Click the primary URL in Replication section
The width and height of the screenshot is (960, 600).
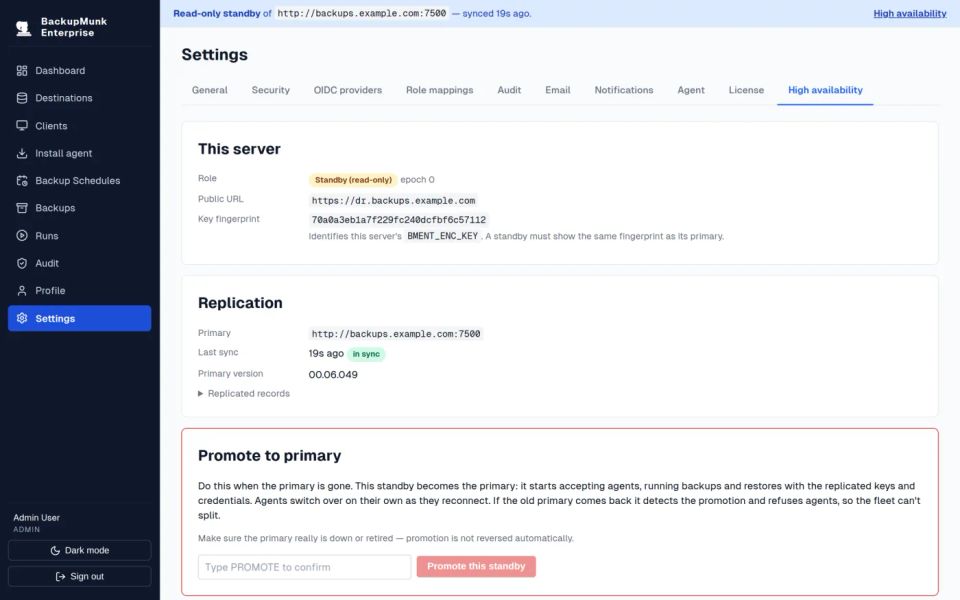[396, 334]
